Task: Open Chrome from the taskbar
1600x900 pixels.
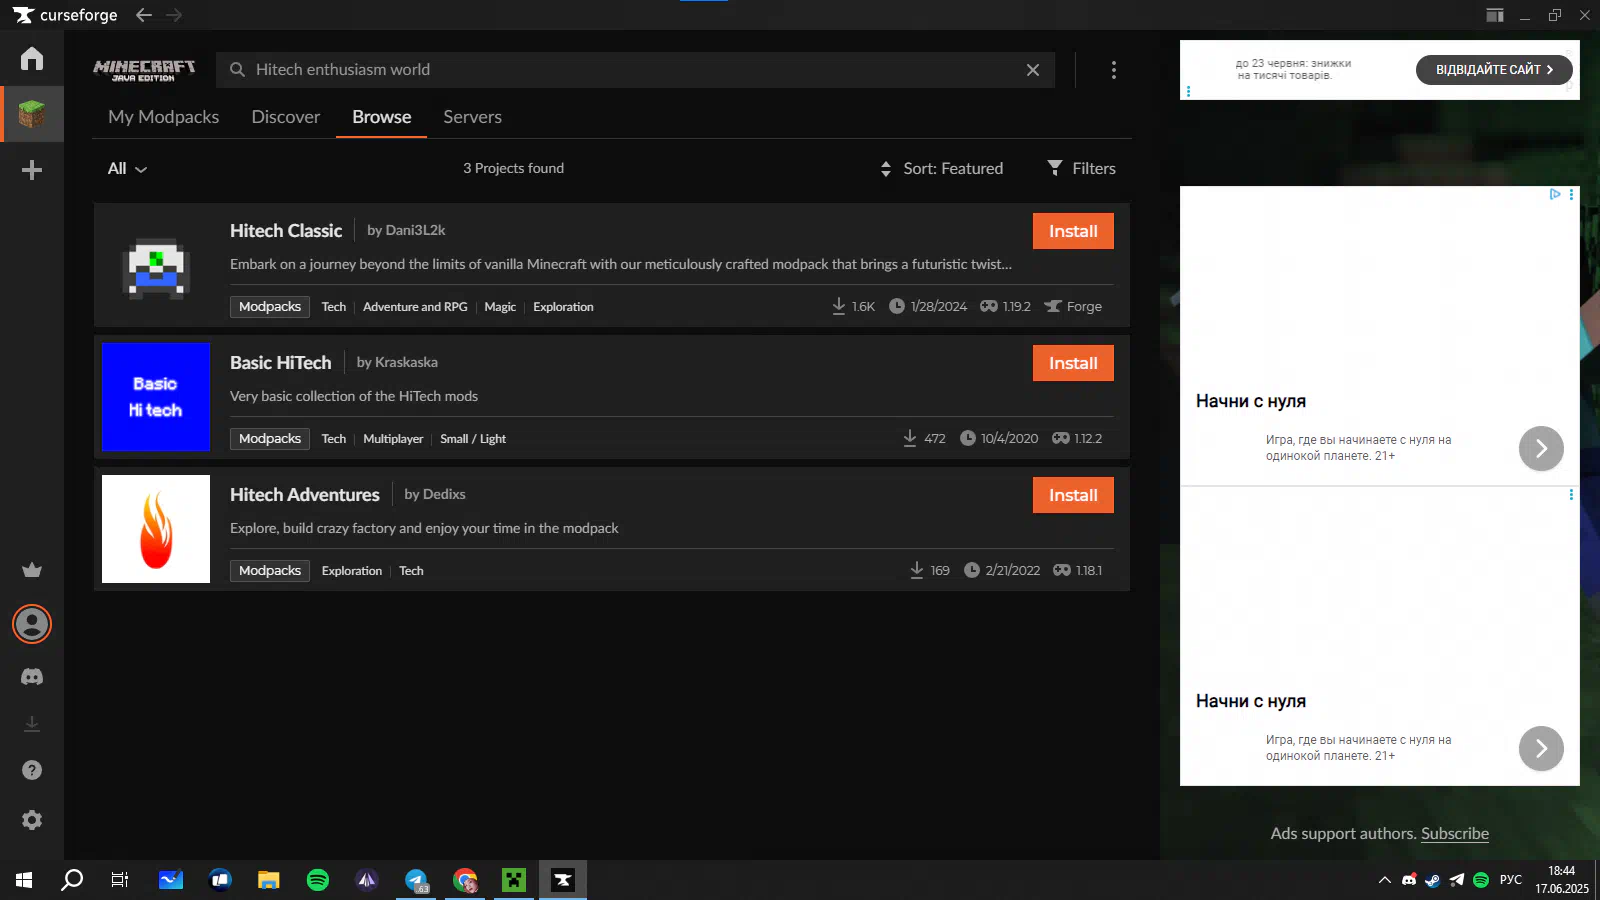Action: point(465,880)
